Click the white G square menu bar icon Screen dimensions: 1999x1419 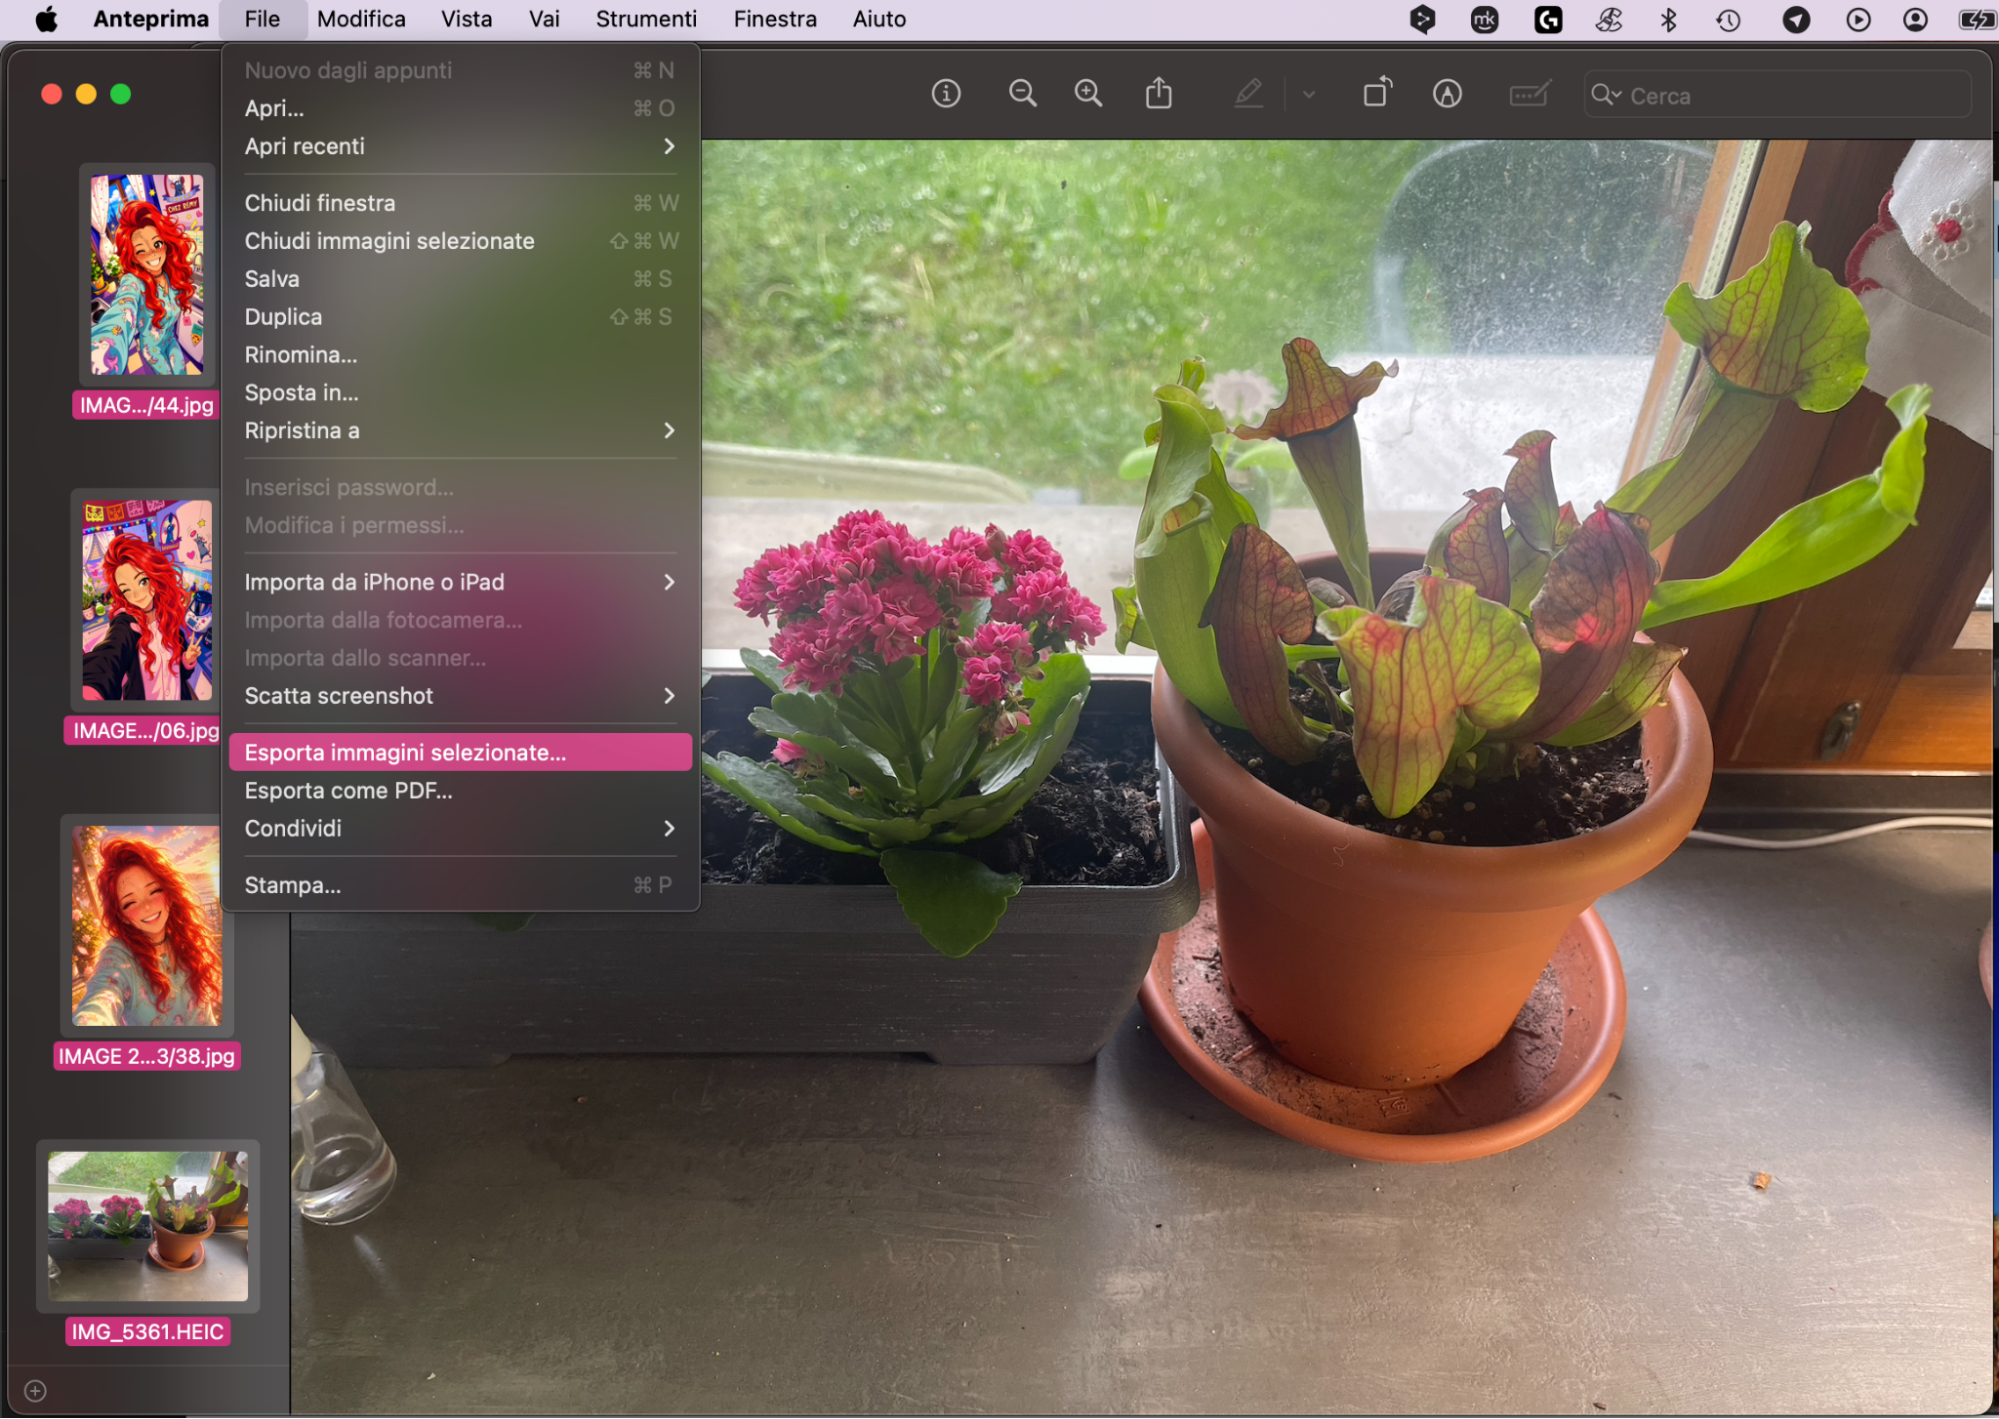tap(1548, 19)
